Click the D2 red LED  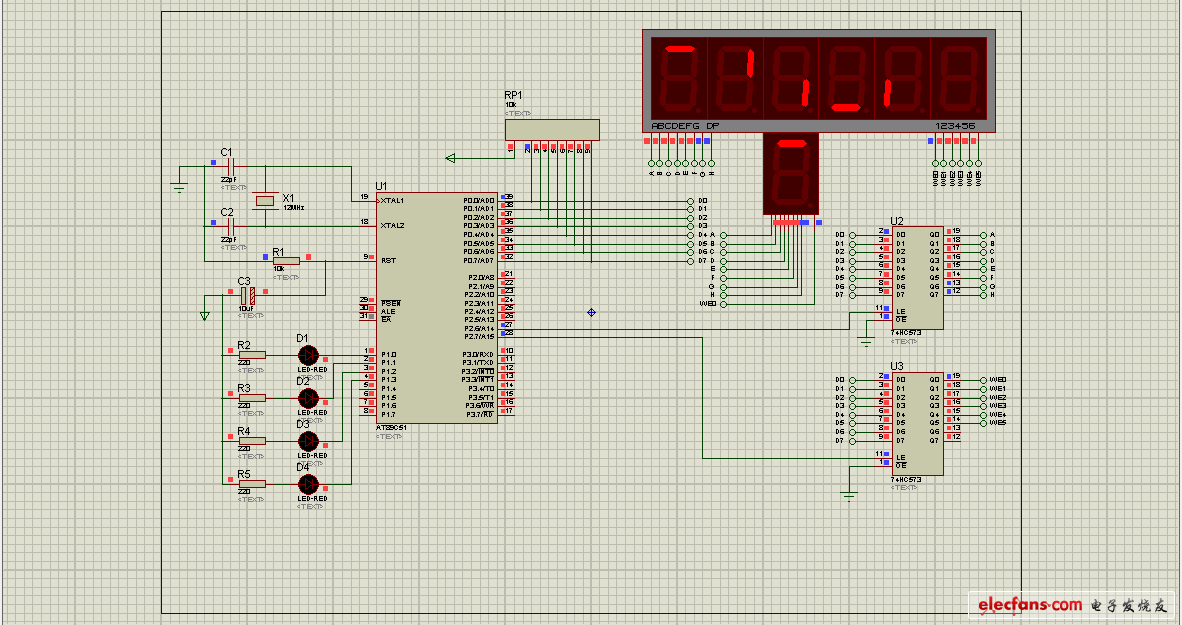(308, 397)
